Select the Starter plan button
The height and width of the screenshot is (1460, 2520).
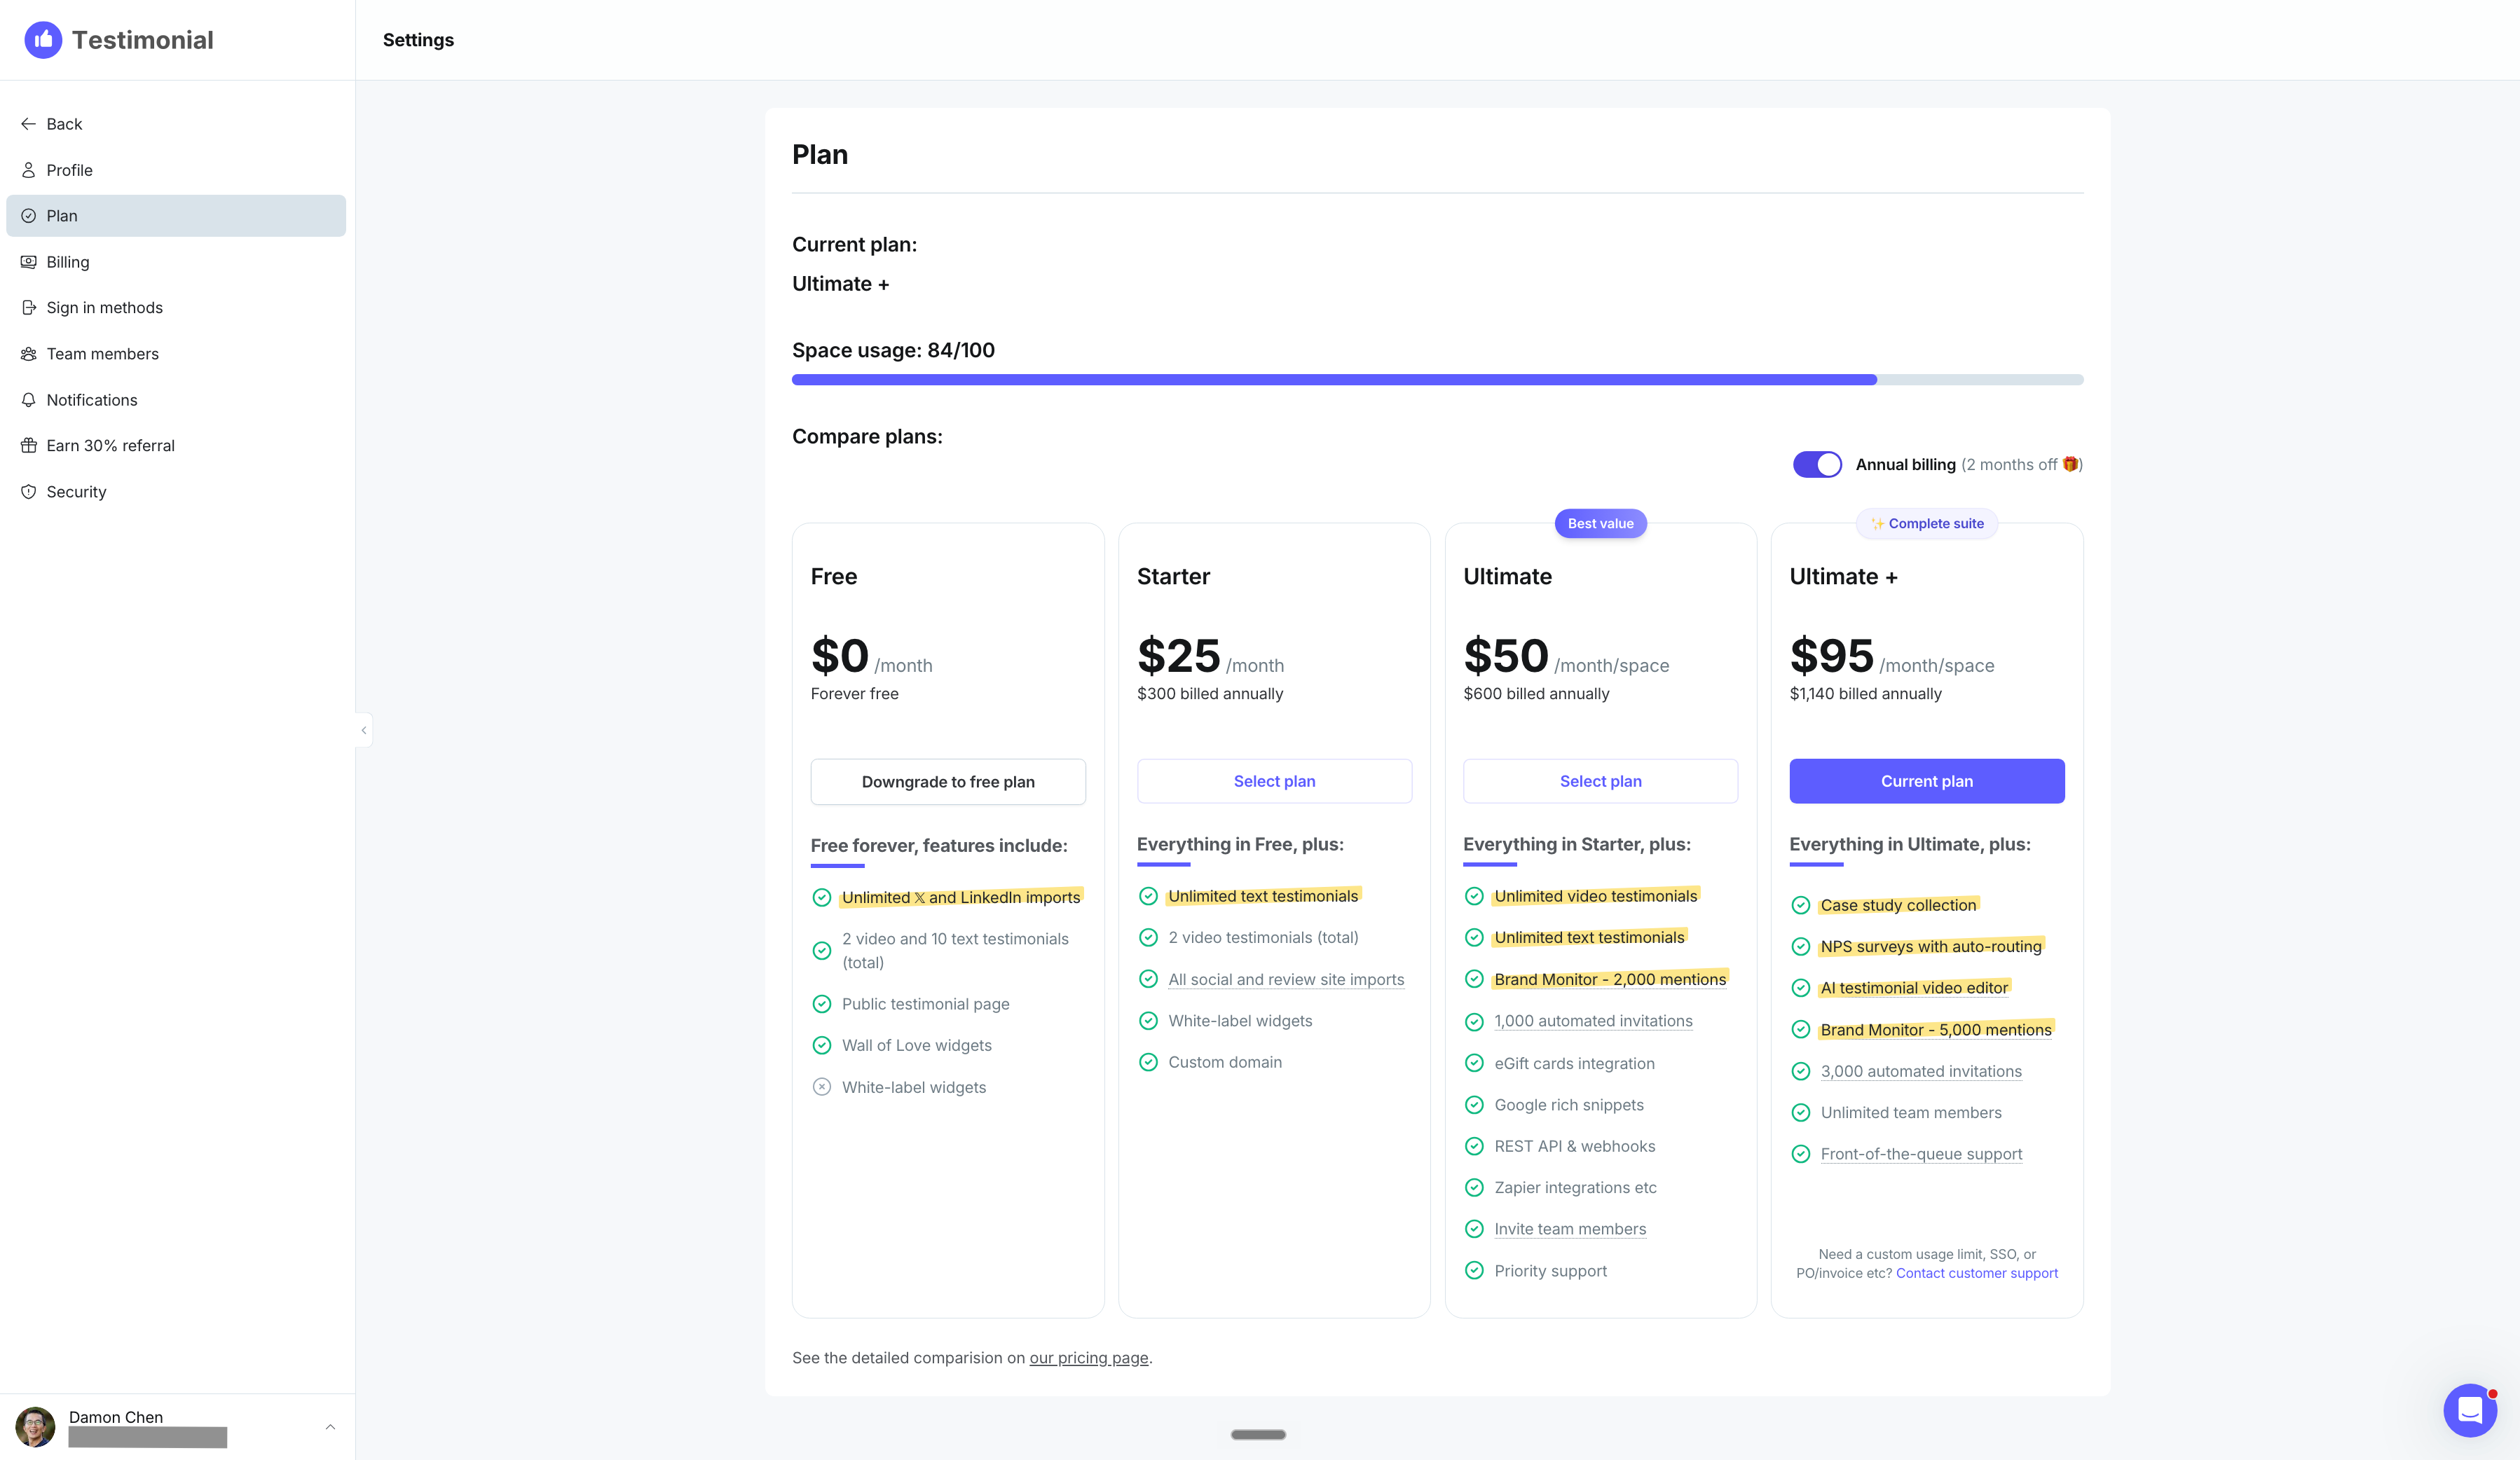(x=1274, y=781)
